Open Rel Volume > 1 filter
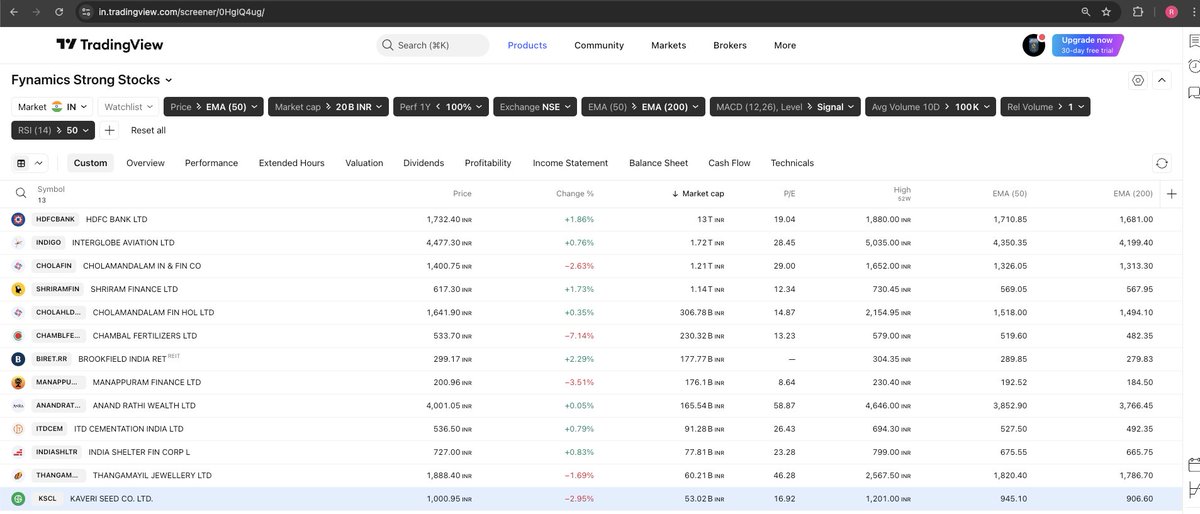Screen dimensions: 1200x514 (x=1045, y=107)
